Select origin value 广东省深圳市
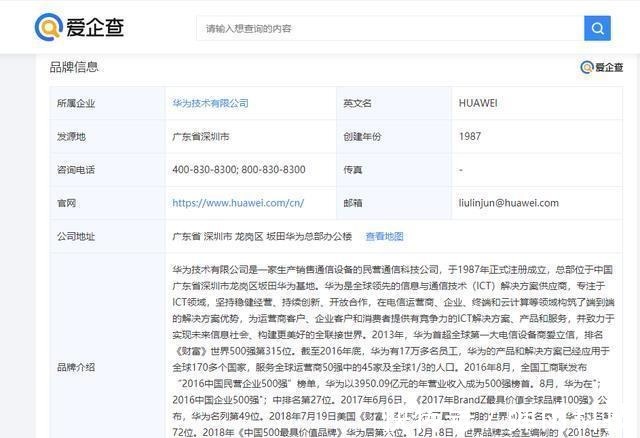Viewport: 640px width, 438px height. pyautogui.click(x=201, y=136)
